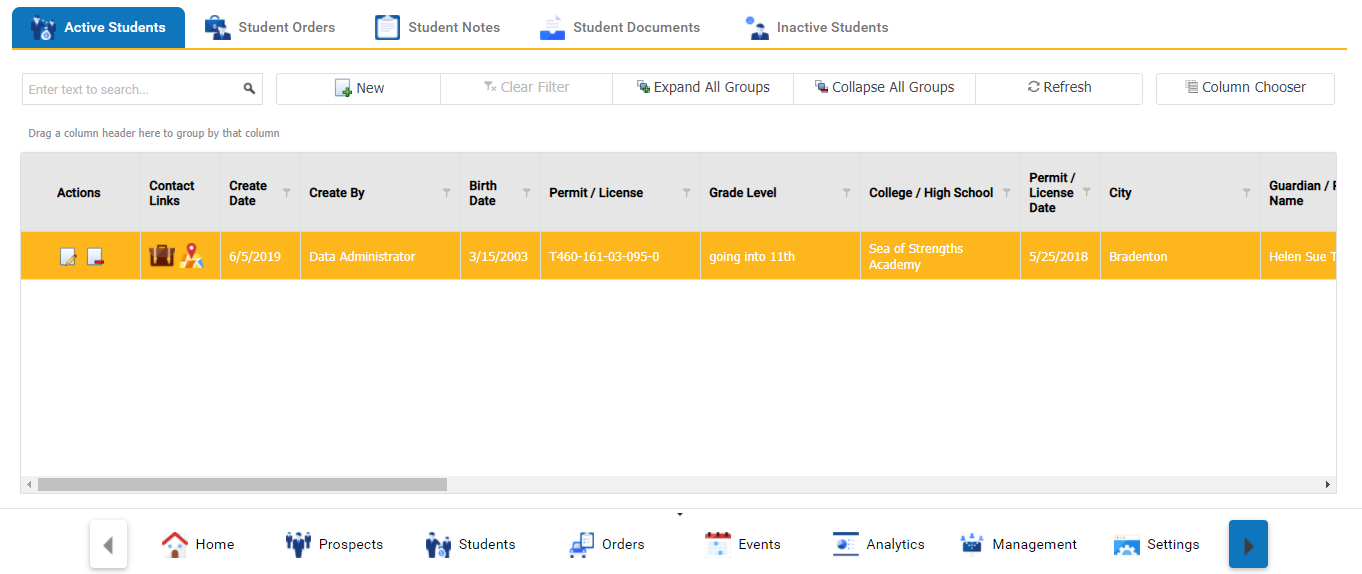The width and height of the screenshot is (1362, 574).
Task: Click the Events calendar icon
Action: [718, 544]
